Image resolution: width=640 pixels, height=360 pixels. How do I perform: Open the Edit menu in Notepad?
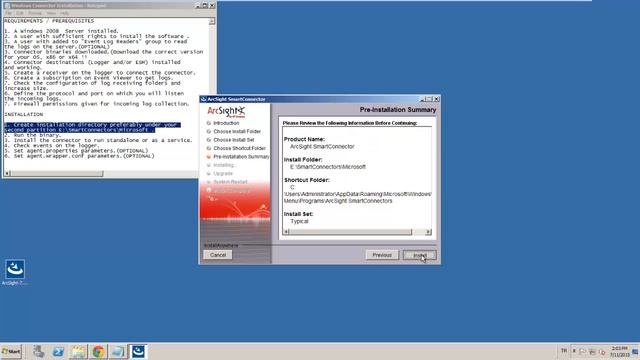(20, 13)
